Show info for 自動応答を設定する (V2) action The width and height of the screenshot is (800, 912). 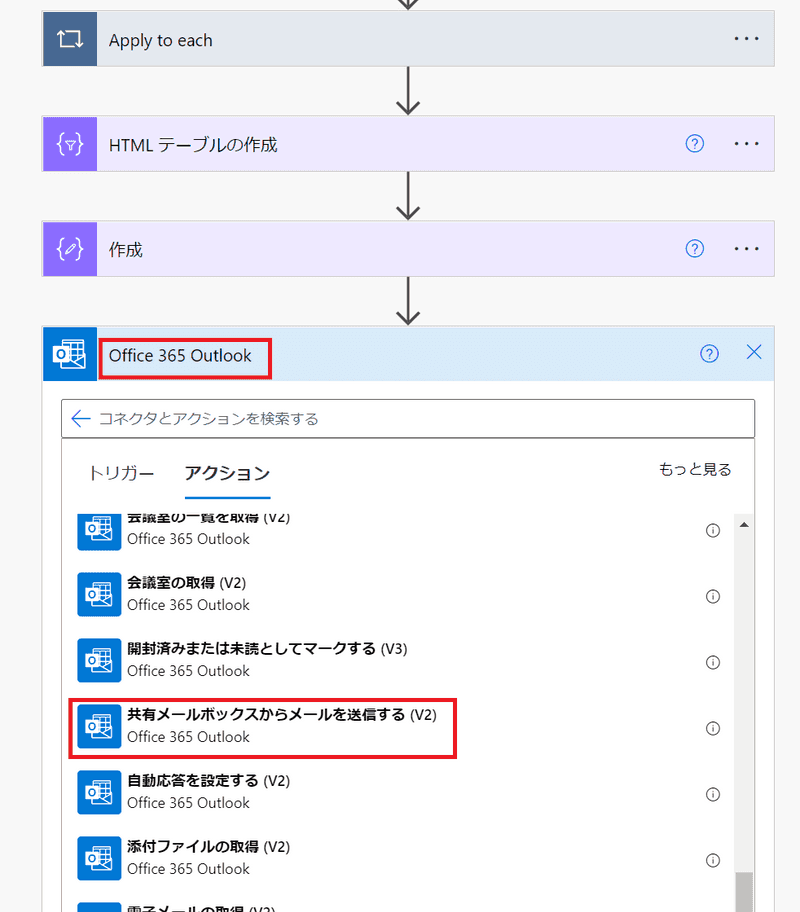pyautogui.click(x=713, y=794)
